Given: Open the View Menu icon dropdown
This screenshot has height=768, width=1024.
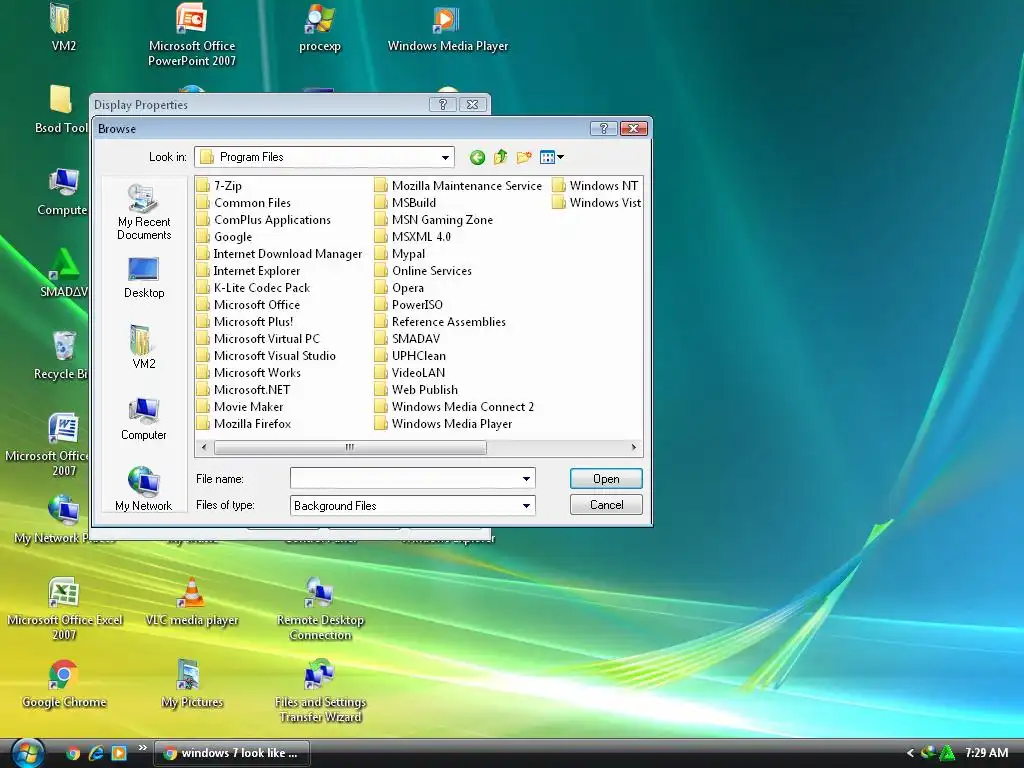Looking at the screenshot, I should [x=552, y=157].
